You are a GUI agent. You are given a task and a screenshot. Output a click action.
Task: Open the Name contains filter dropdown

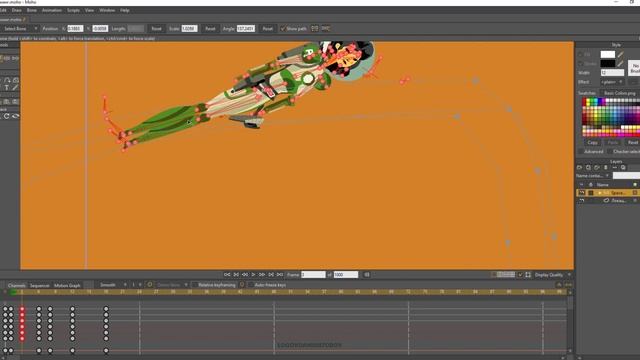pyautogui.click(x=593, y=176)
